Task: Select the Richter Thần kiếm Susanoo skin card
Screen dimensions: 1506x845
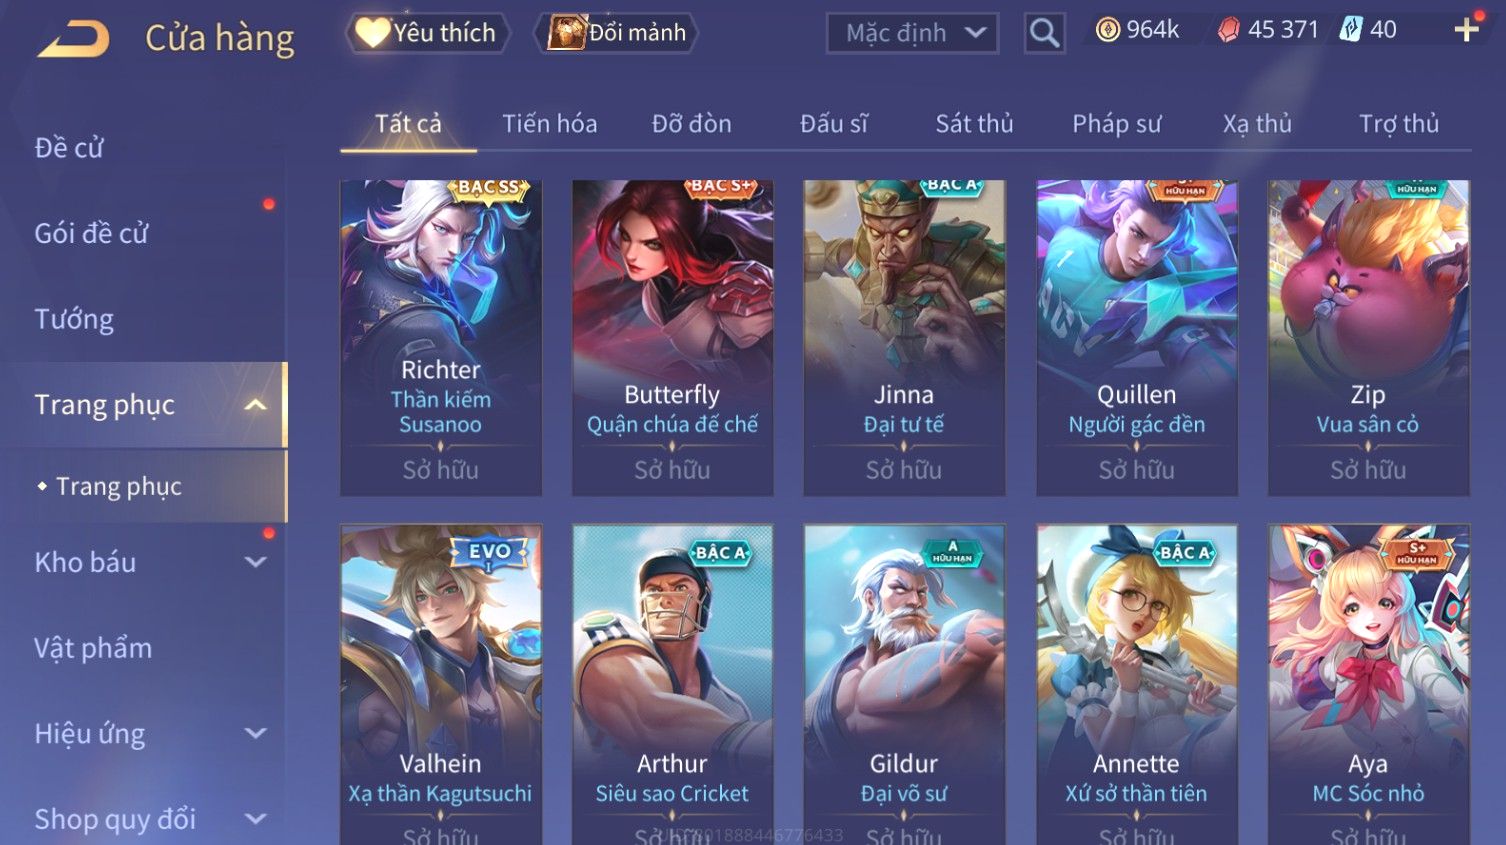Action: coord(441,338)
